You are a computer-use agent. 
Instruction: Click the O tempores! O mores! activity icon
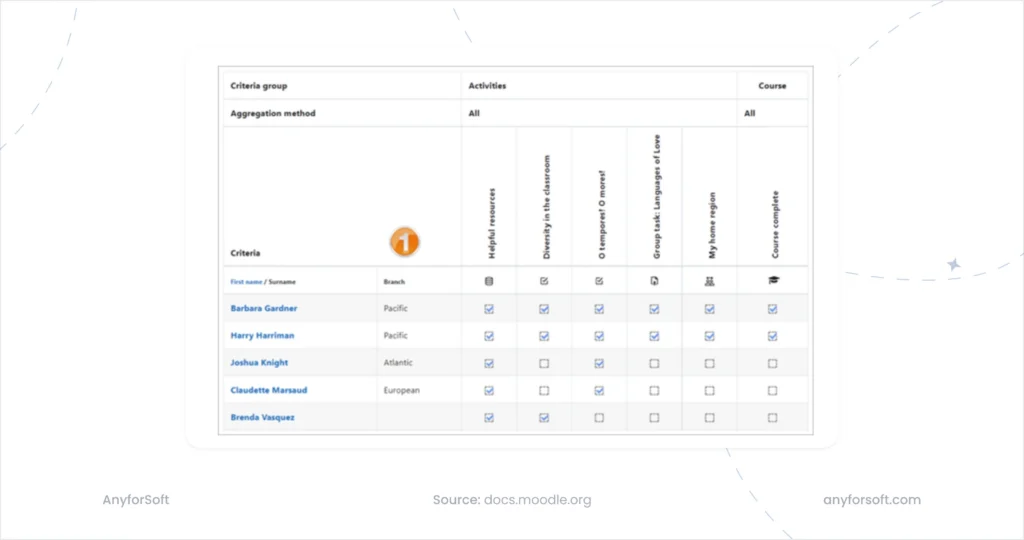click(599, 282)
